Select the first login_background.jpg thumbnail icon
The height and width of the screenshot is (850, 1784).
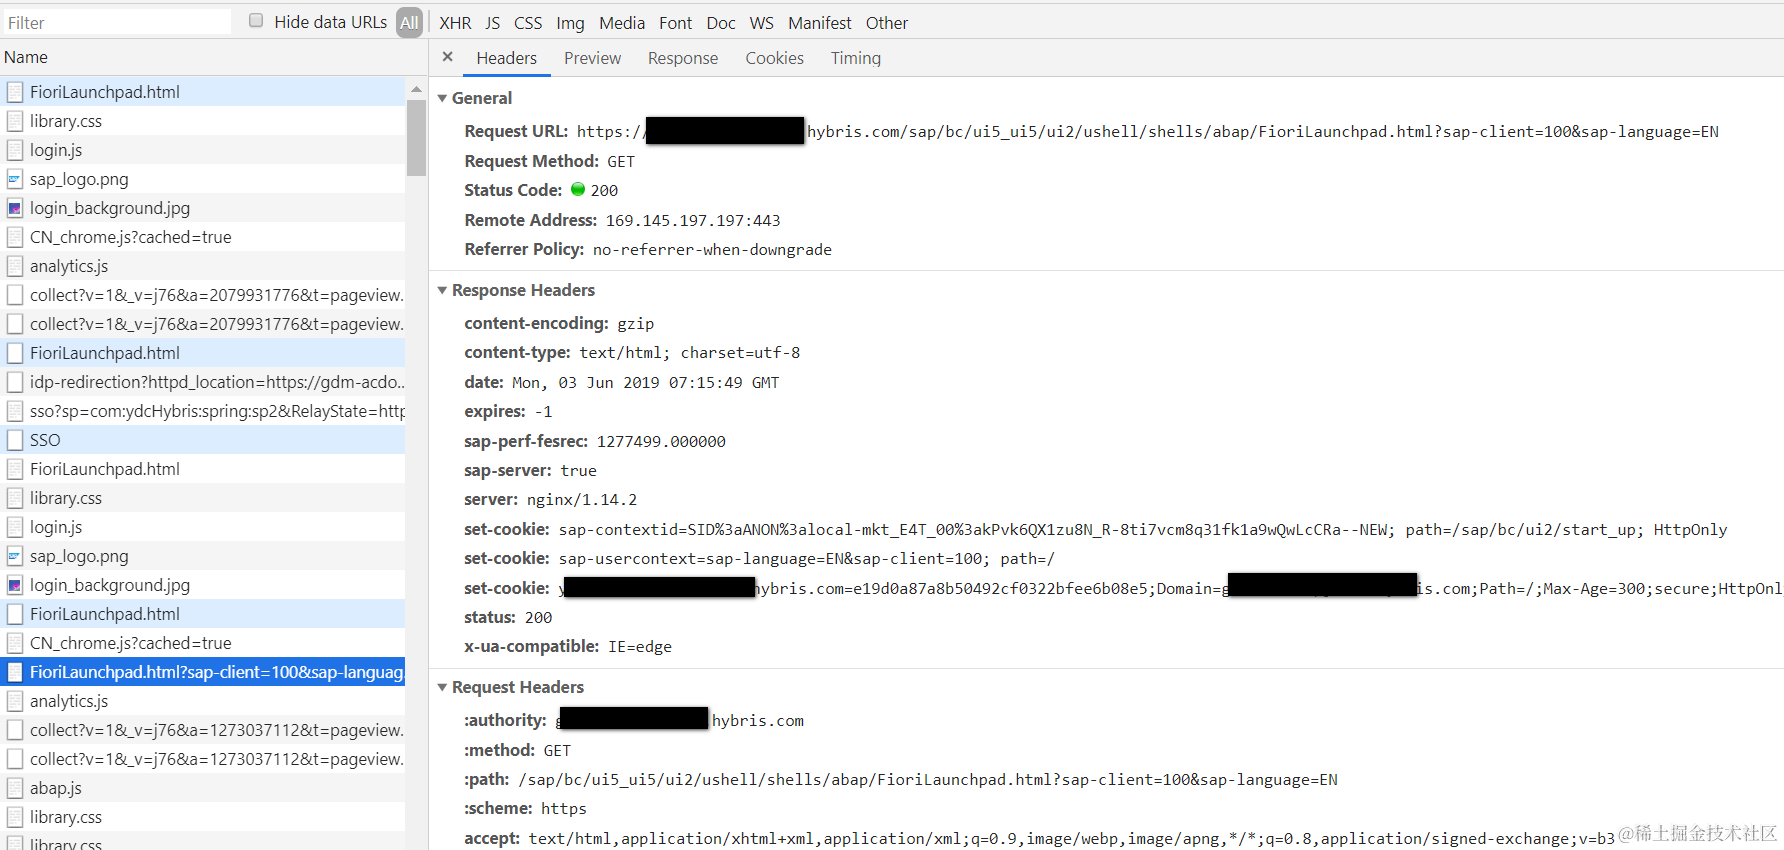point(15,208)
